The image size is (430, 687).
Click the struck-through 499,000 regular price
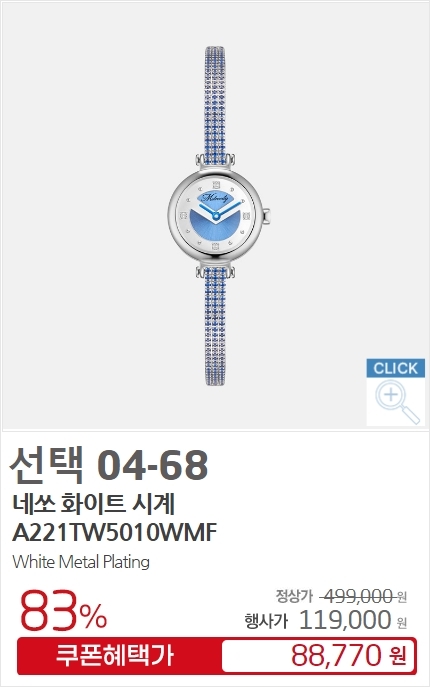click(358, 596)
